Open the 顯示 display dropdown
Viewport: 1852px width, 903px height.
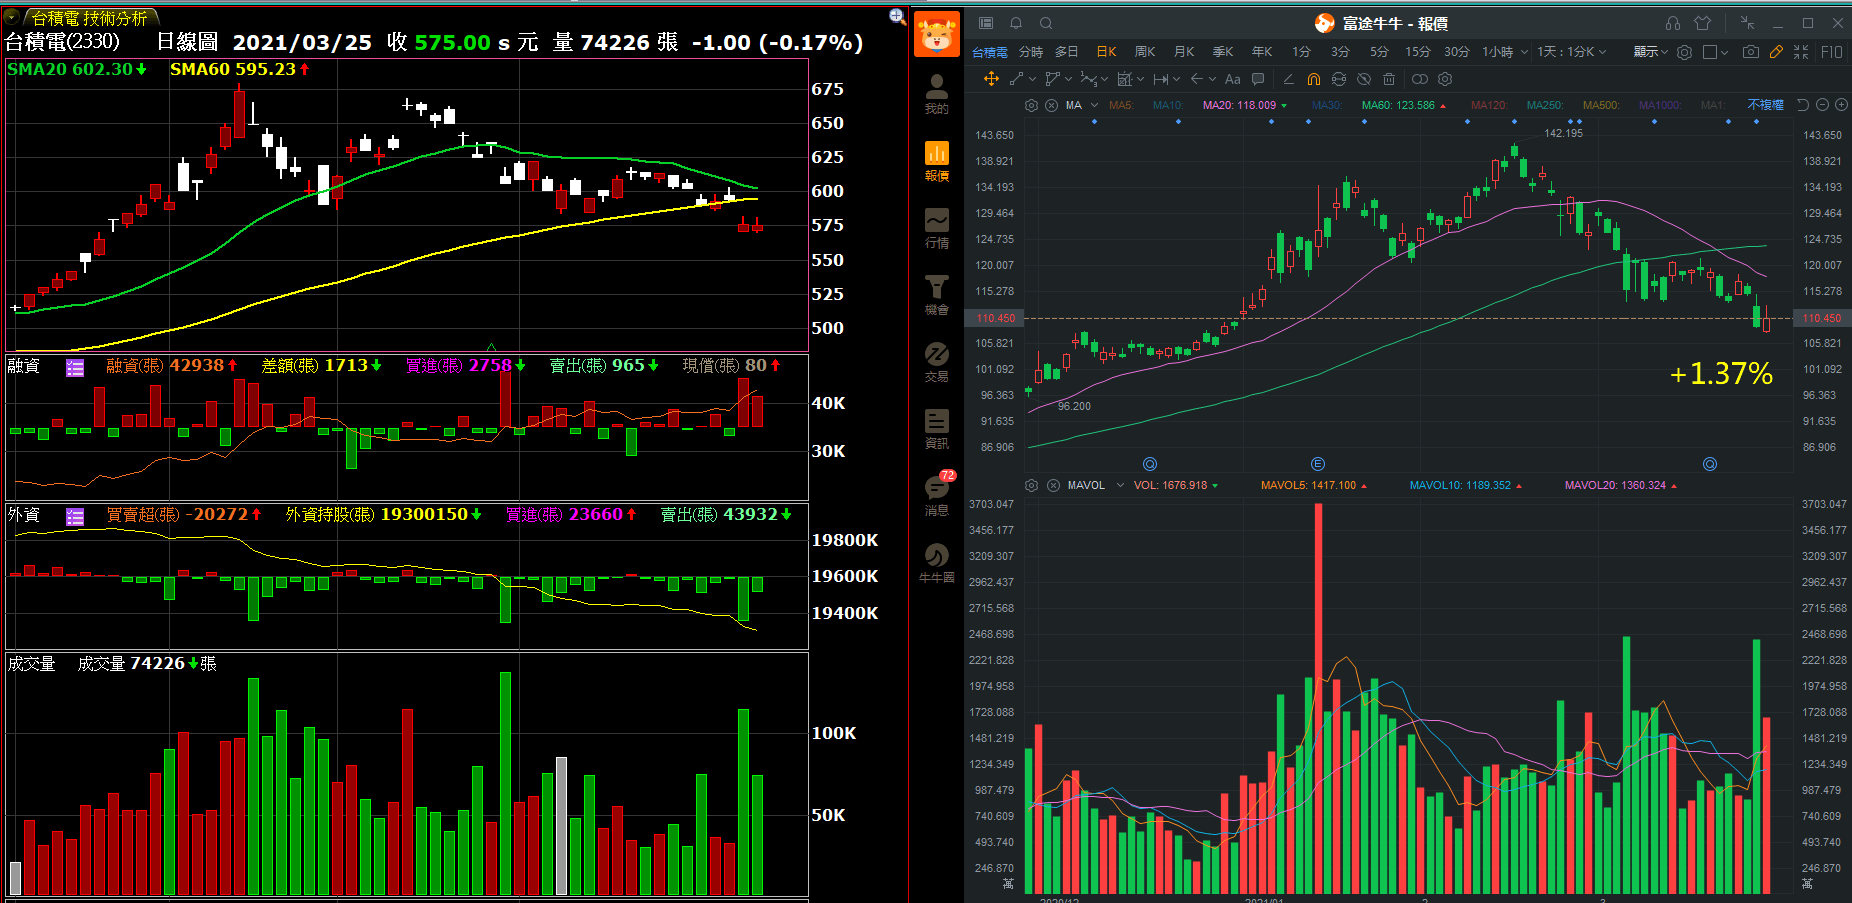(x=1650, y=52)
